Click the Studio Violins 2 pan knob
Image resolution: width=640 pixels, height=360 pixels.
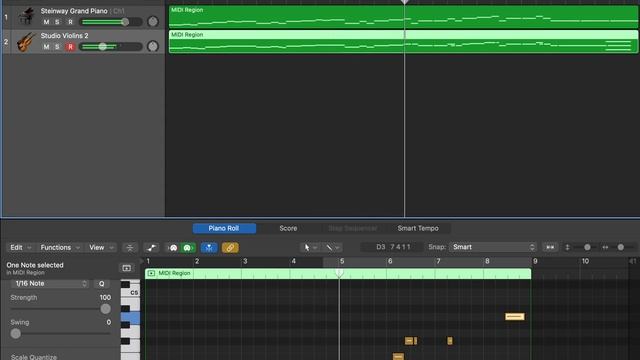153,46
